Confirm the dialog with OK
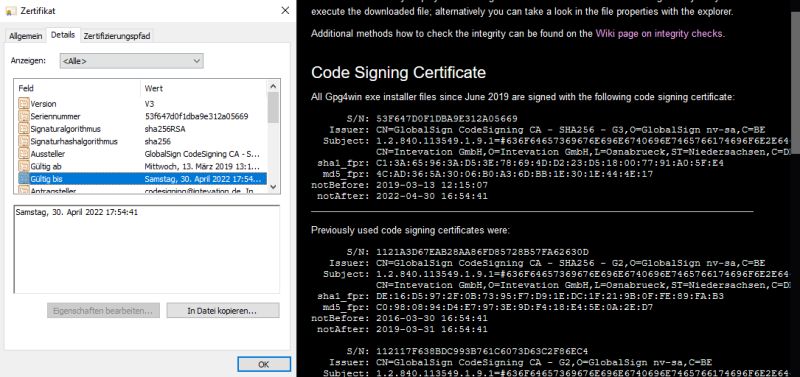 point(264,364)
